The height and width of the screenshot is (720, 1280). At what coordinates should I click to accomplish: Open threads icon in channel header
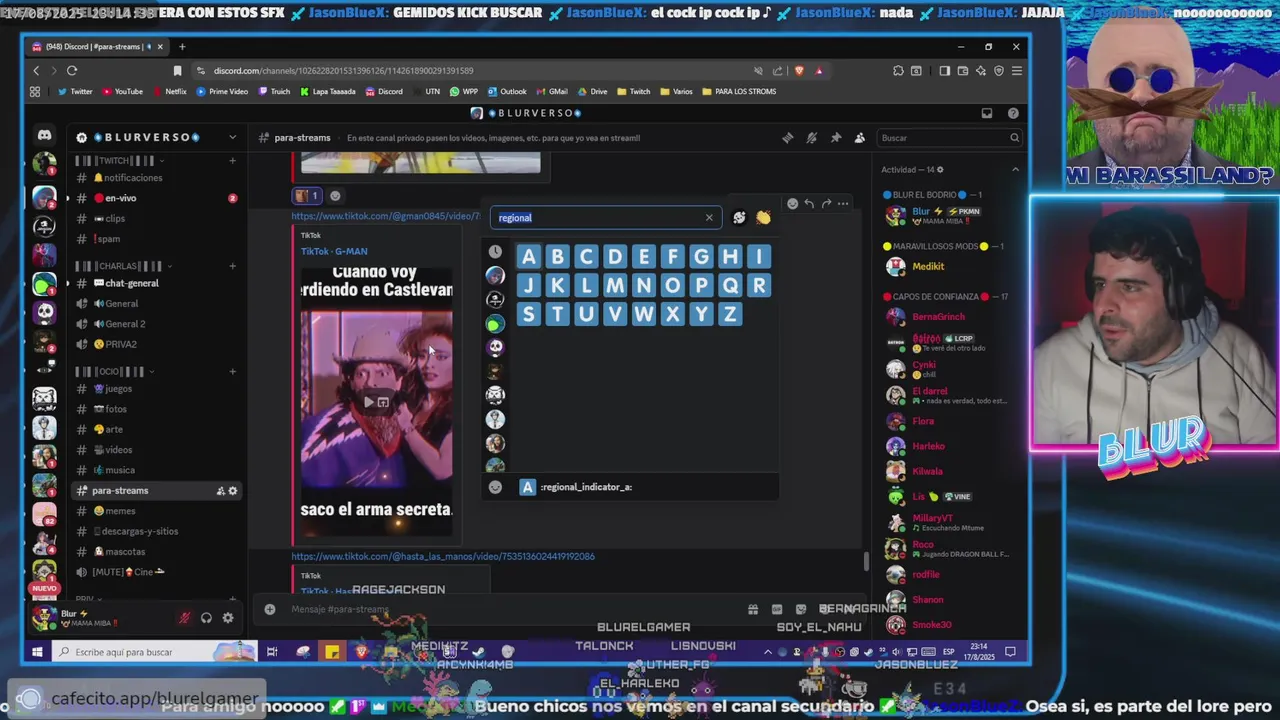(788, 138)
